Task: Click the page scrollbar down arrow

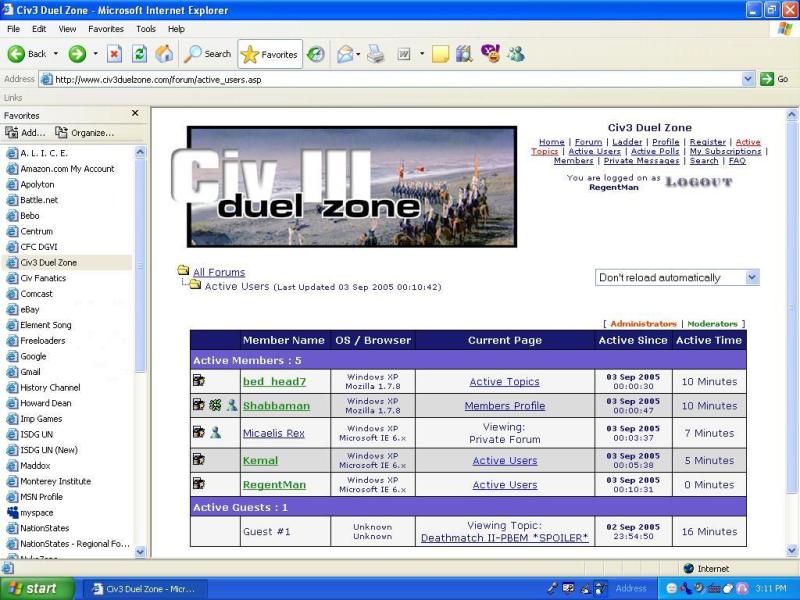Action: click(x=792, y=551)
